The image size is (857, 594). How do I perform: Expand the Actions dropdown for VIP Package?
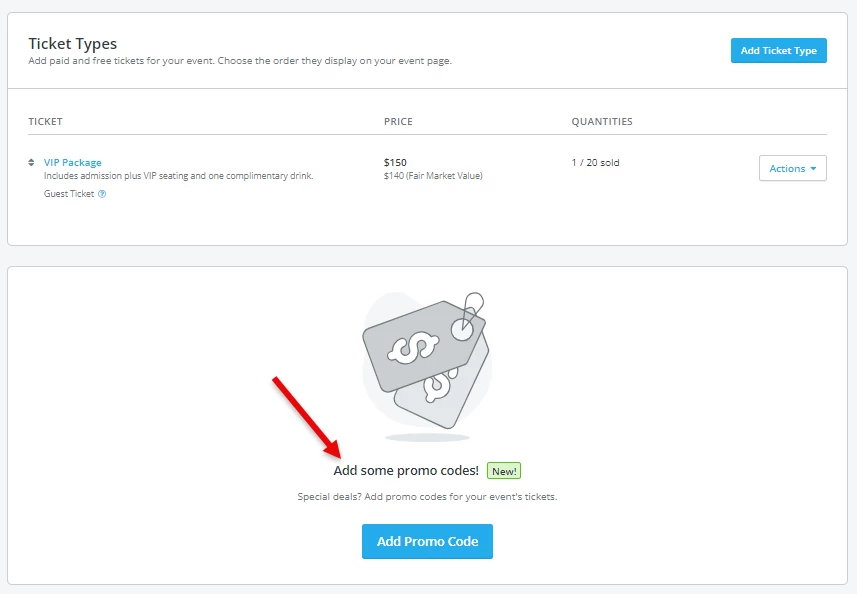792,168
